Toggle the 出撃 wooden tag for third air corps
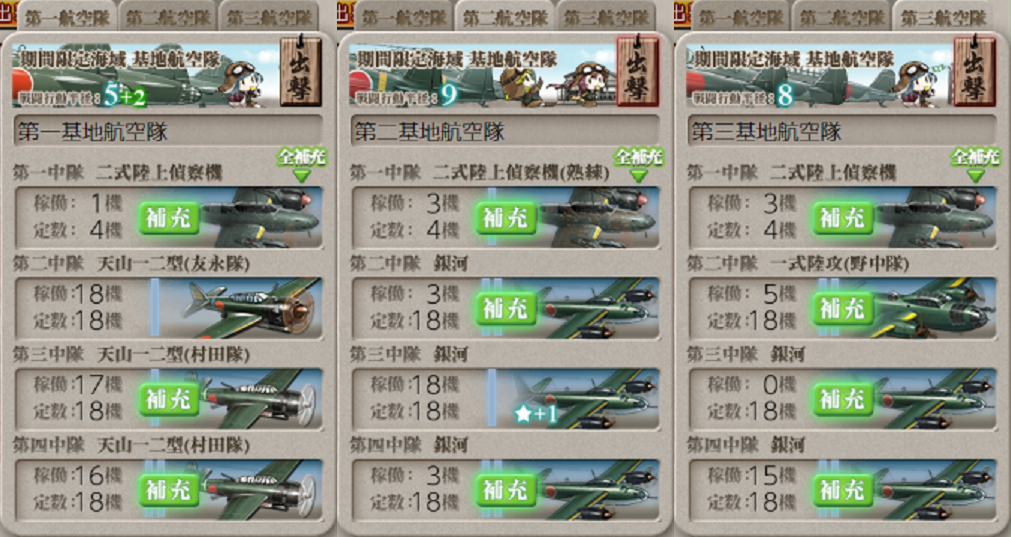 (x=974, y=72)
